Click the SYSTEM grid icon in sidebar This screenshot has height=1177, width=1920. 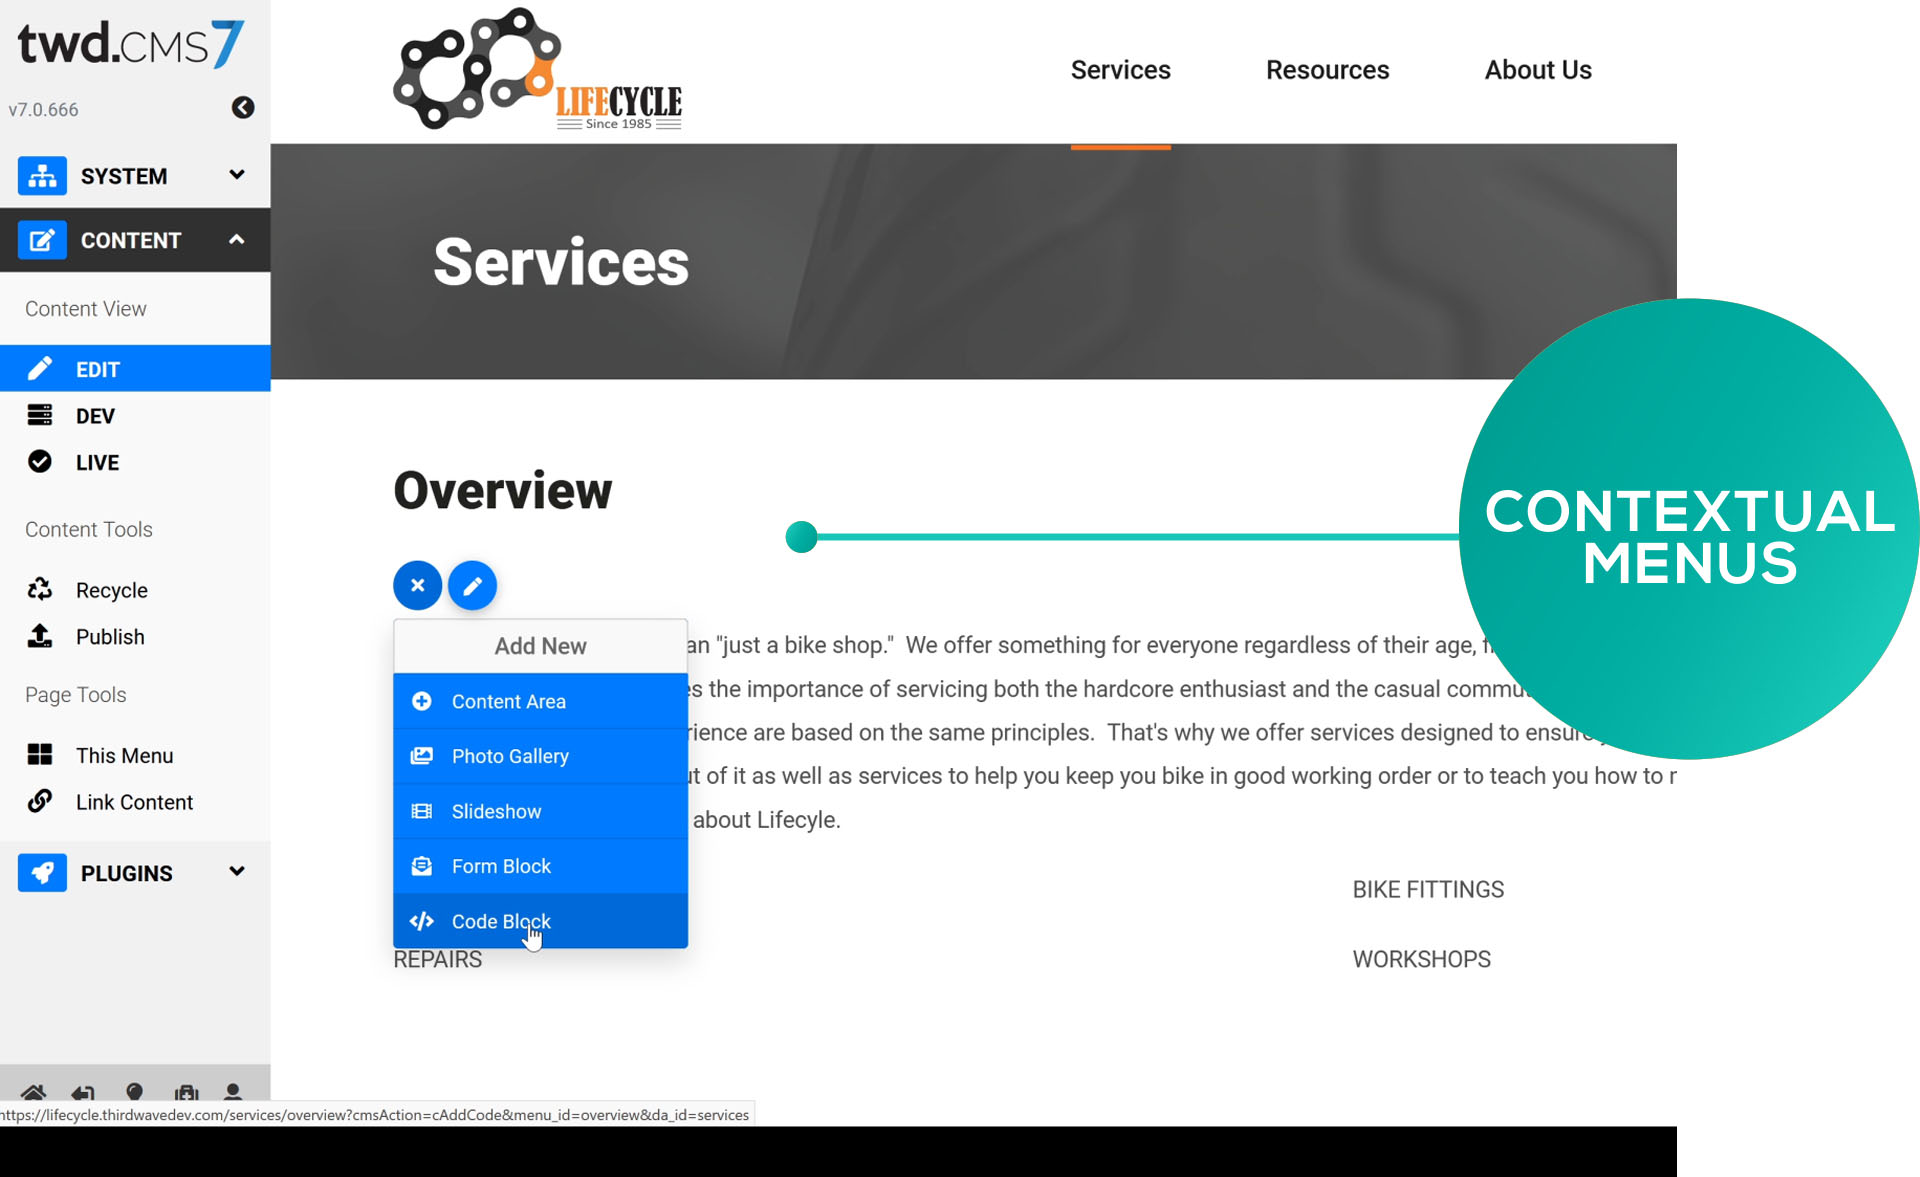[x=38, y=174]
